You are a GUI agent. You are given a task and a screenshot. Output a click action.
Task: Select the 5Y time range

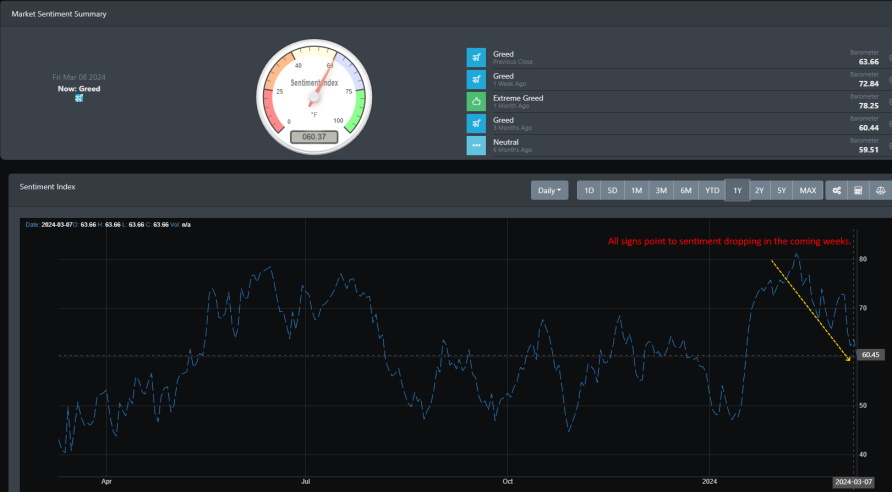click(x=782, y=191)
